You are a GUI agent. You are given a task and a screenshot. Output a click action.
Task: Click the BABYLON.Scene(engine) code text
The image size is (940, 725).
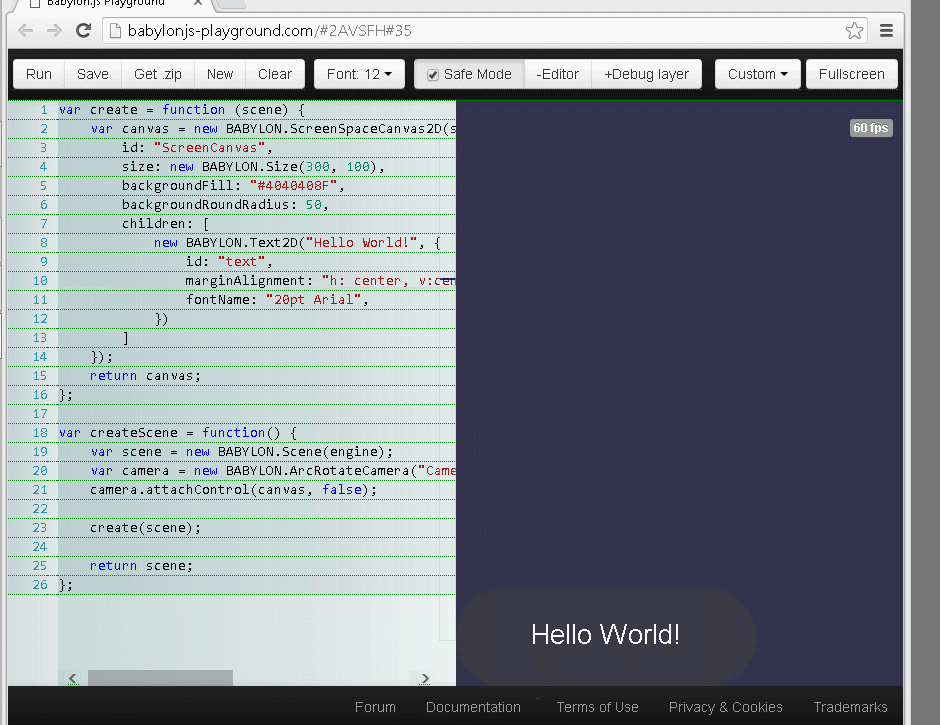[x=301, y=452]
